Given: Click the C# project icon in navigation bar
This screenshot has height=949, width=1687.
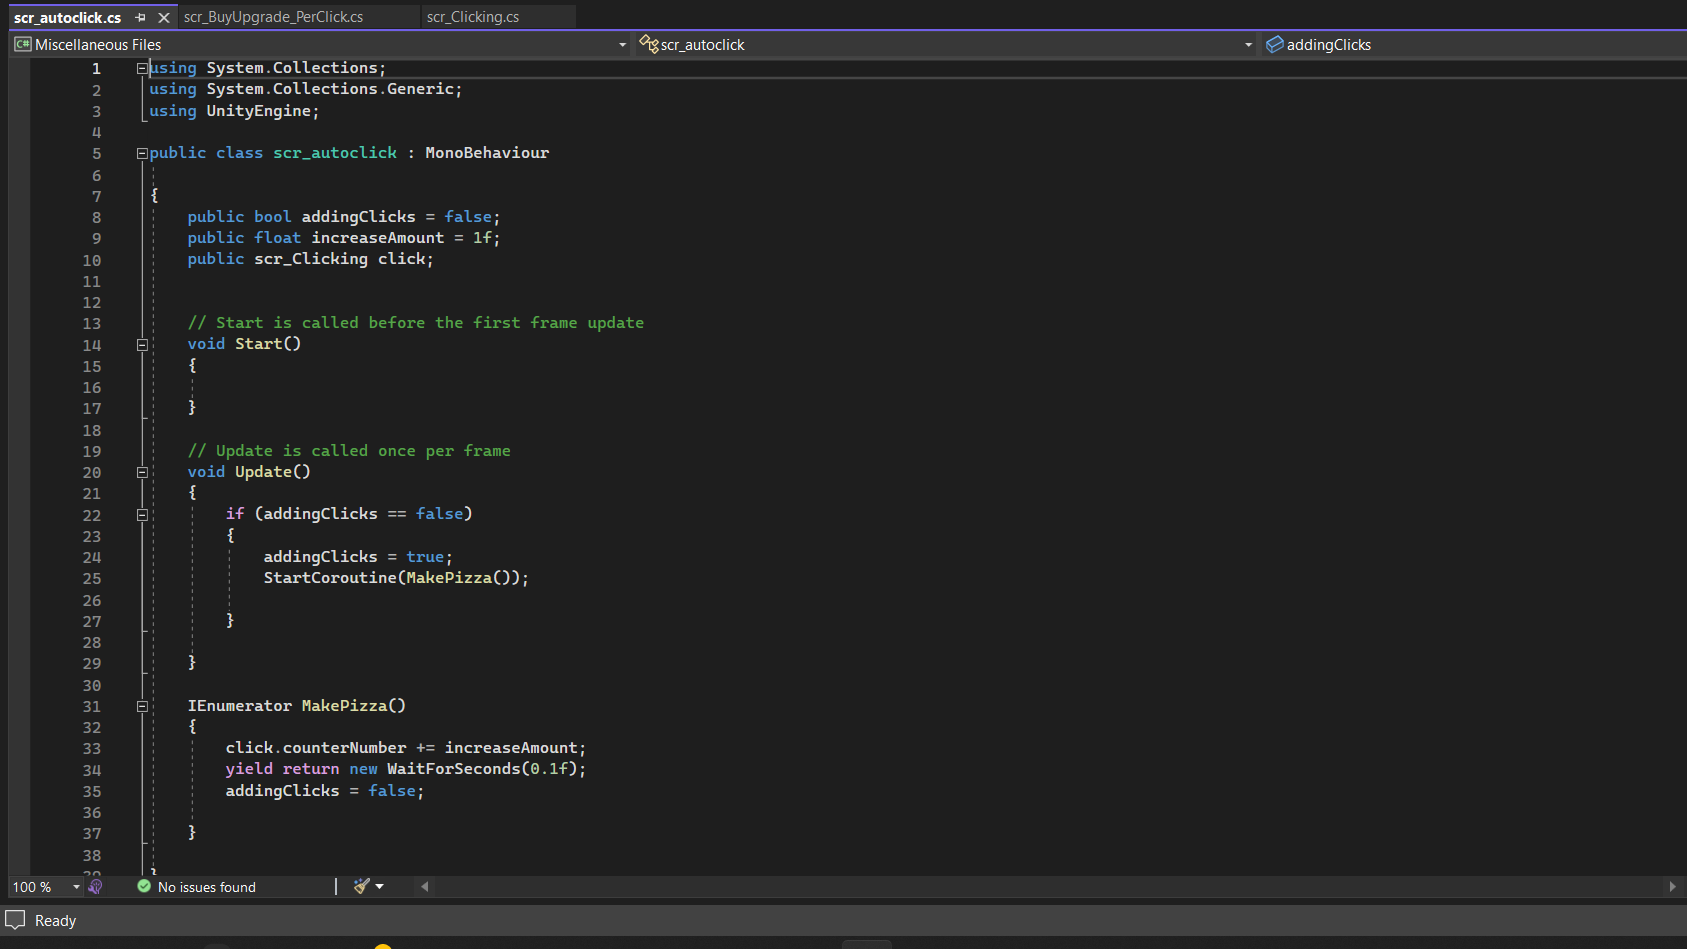Looking at the screenshot, I should (x=22, y=44).
